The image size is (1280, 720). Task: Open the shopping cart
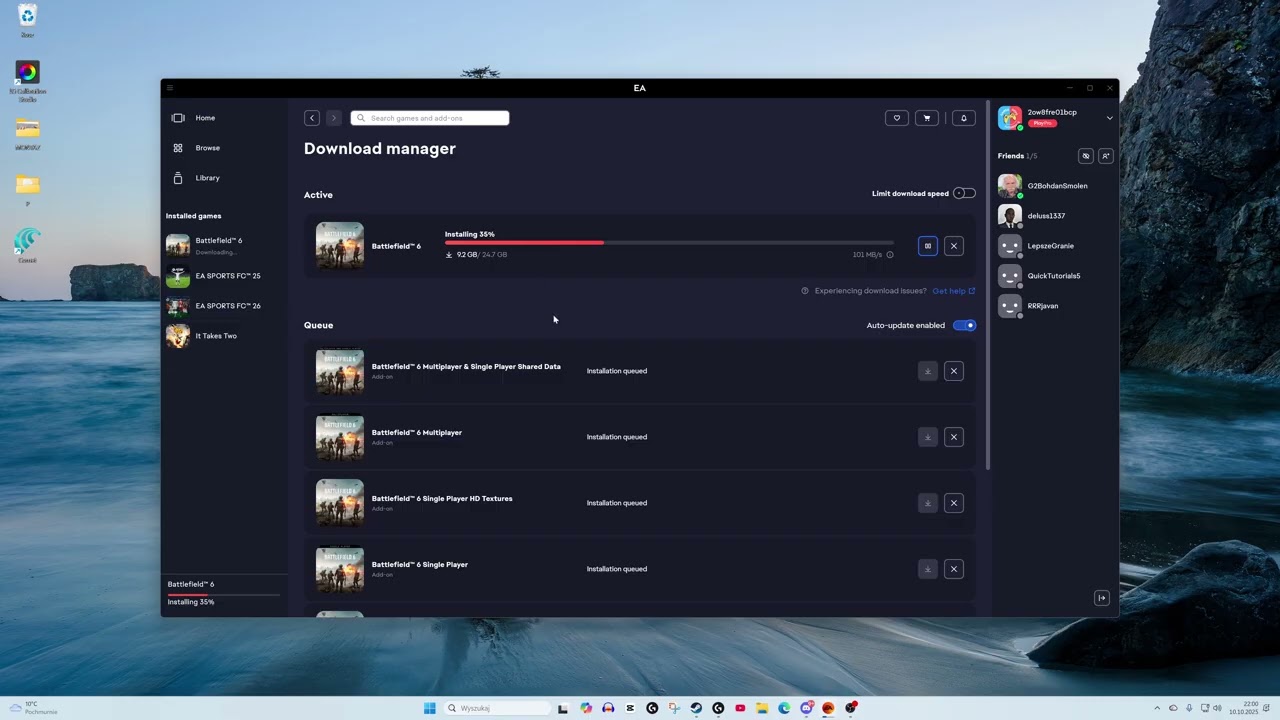pos(927,118)
